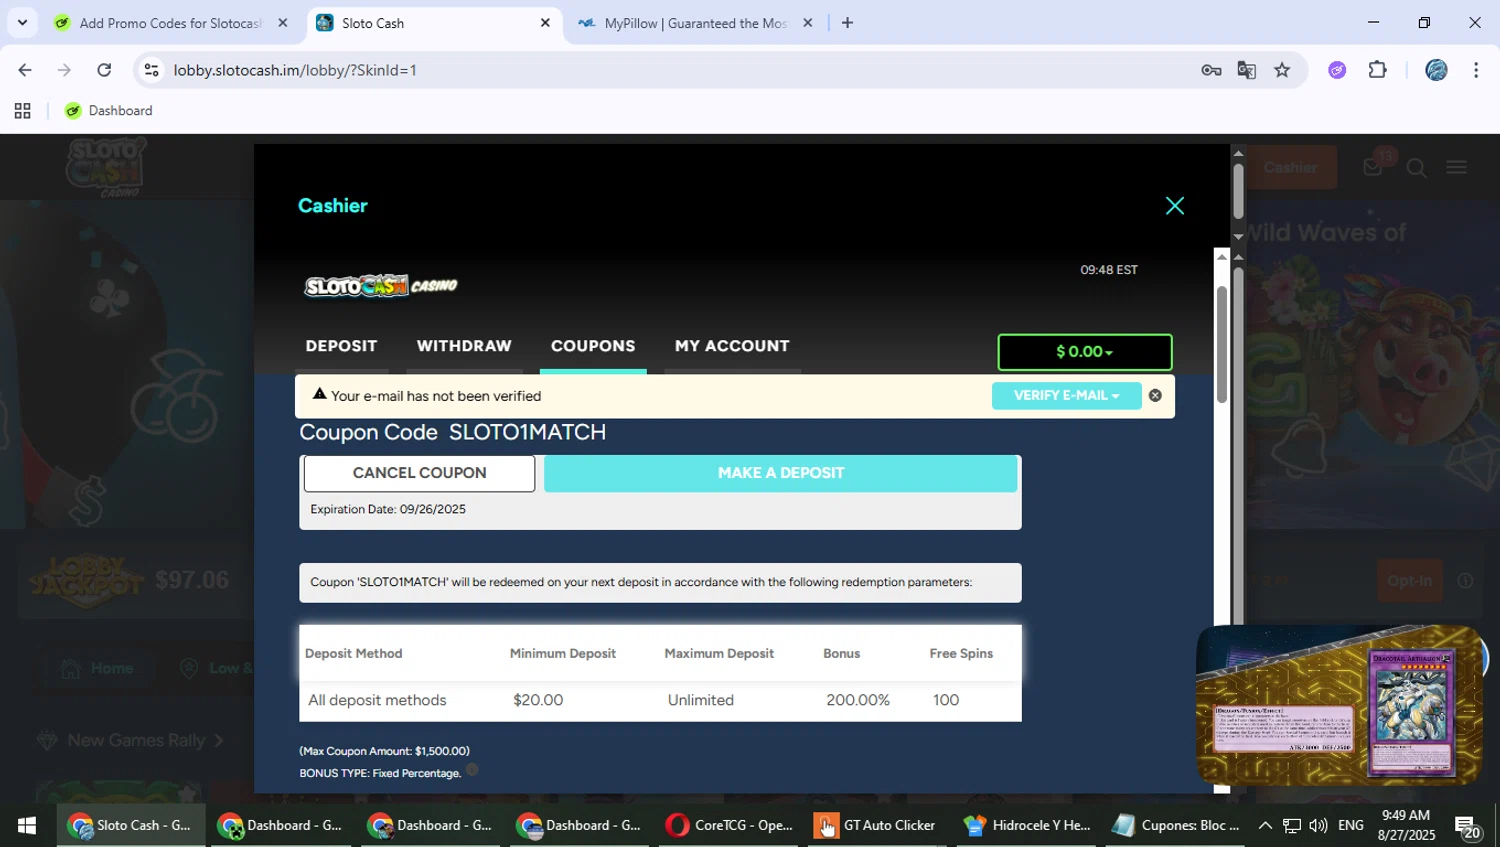The width and height of the screenshot is (1500, 847).
Task: Open New Games Rally section arrow
Action: click(219, 741)
